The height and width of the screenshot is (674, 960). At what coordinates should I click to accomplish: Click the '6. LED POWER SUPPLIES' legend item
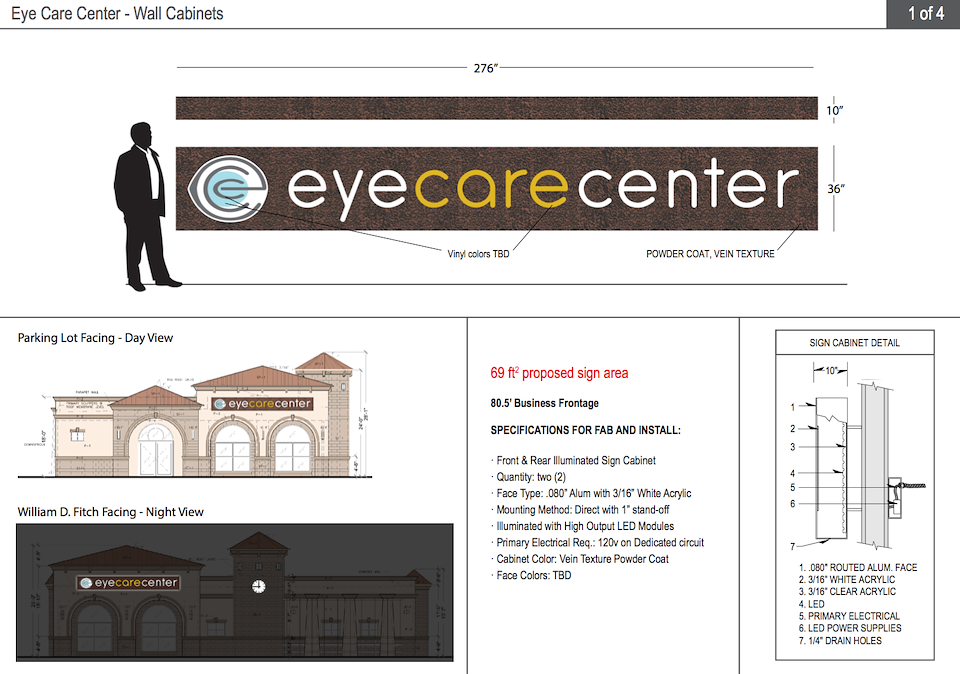850,628
